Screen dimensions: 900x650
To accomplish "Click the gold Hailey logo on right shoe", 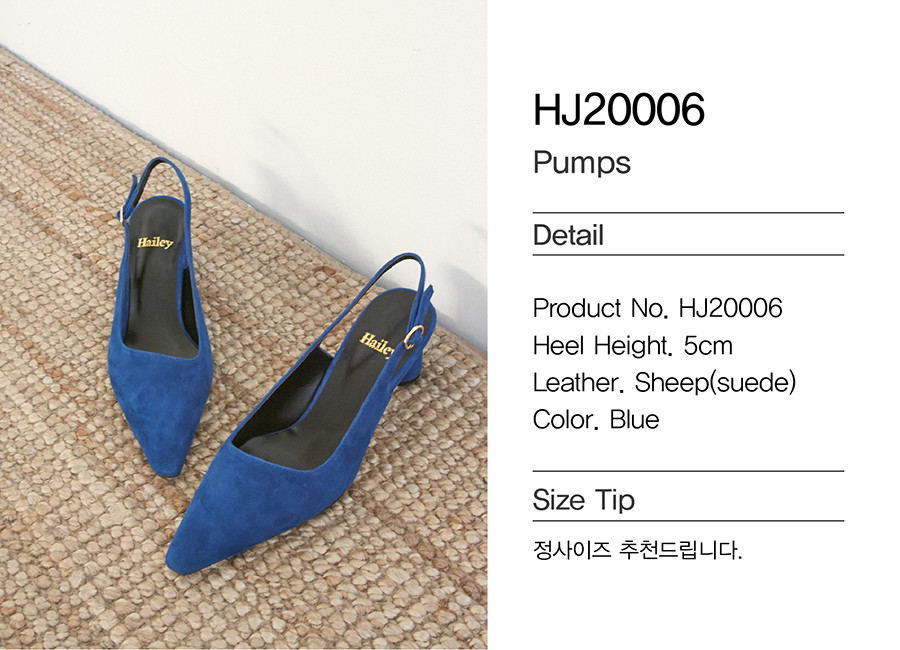I will click(377, 343).
